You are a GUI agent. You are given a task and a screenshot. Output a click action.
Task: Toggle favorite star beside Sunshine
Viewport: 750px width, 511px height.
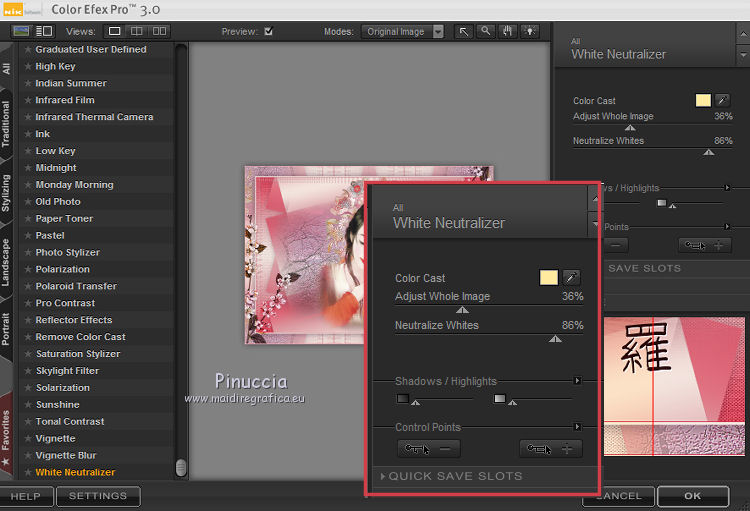click(x=28, y=405)
